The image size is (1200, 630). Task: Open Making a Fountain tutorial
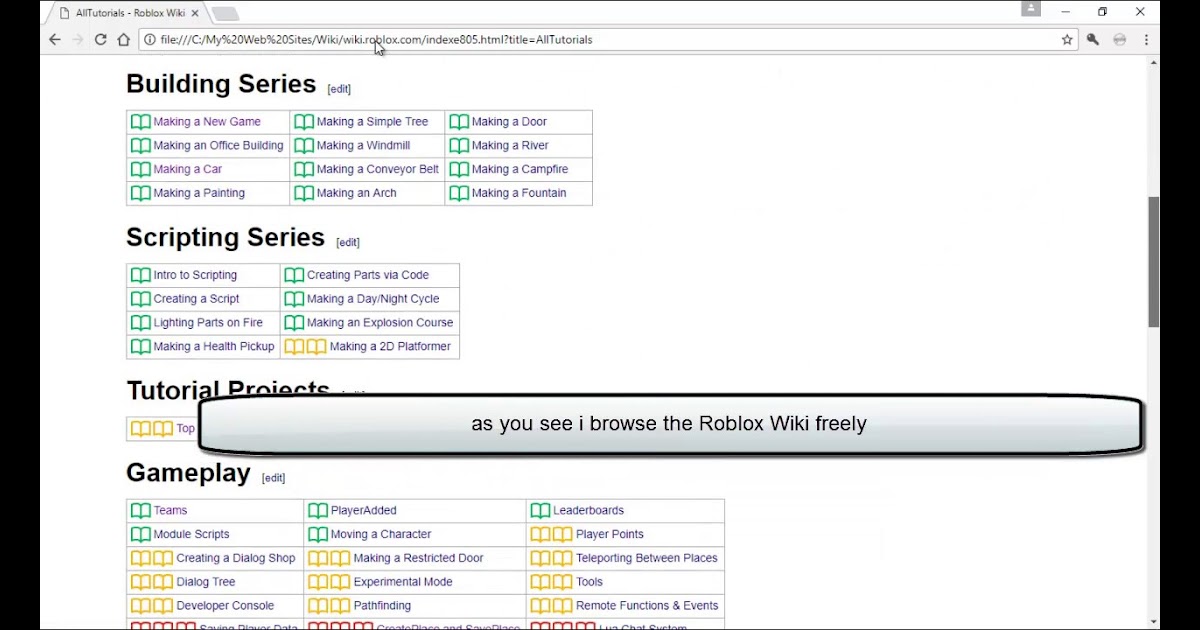click(x=519, y=193)
